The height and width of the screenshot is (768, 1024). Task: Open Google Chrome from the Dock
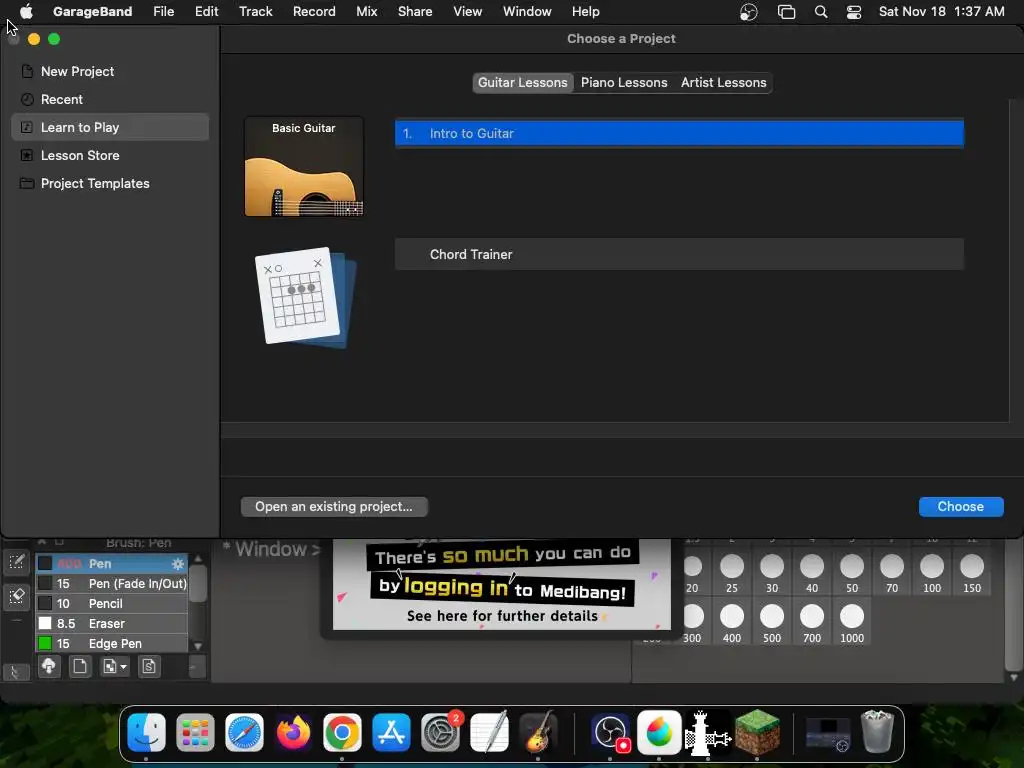click(342, 732)
